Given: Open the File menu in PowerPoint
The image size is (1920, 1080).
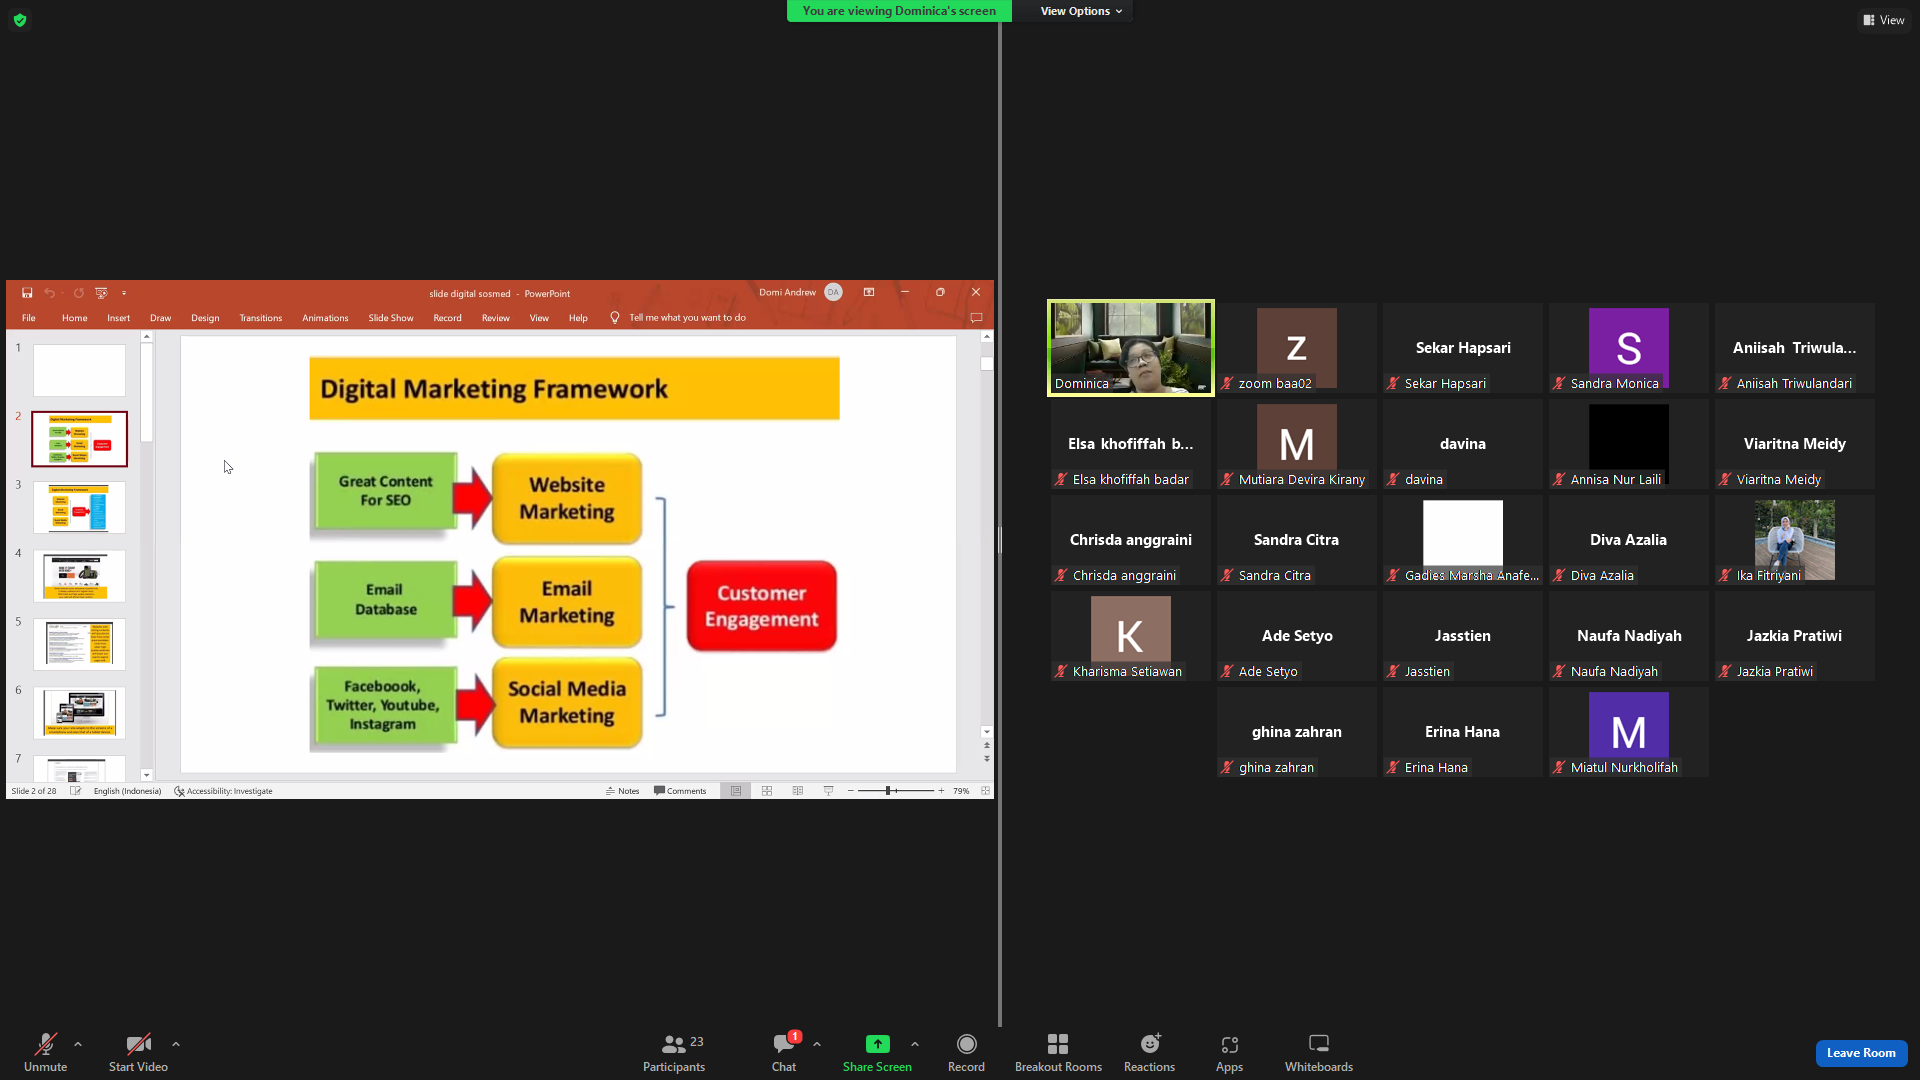Looking at the screenshot, I should pos(29,318).
